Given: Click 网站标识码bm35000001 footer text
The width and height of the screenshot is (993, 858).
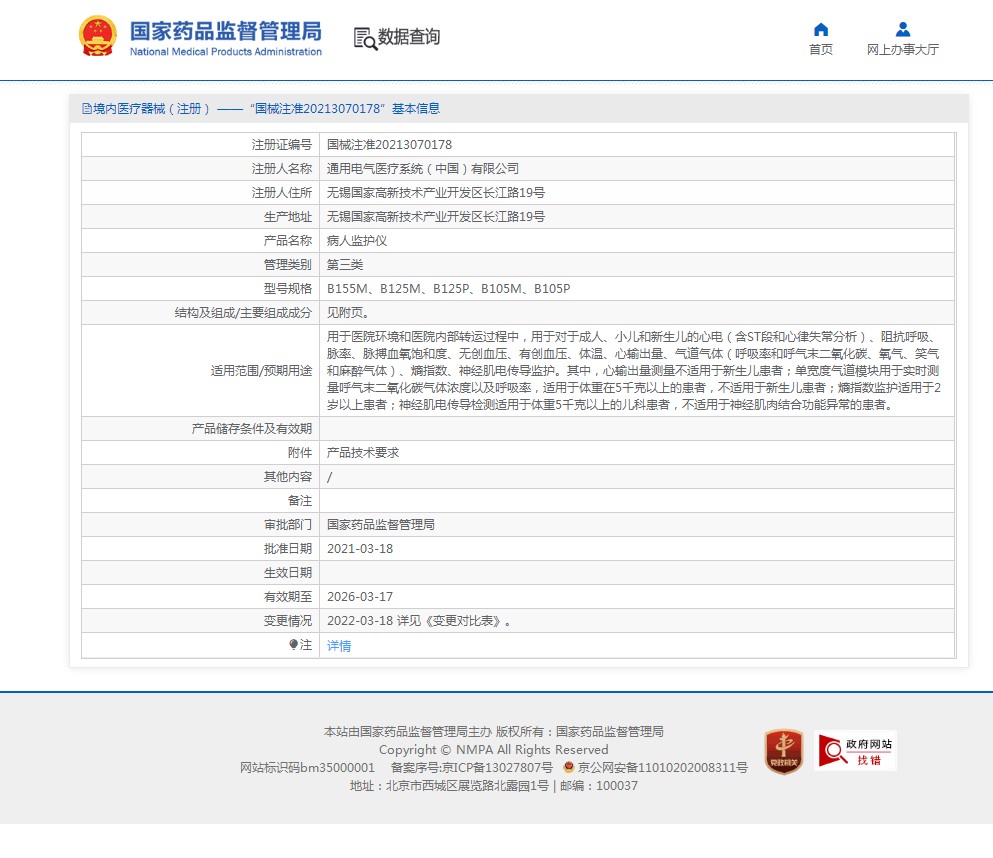Looking at the screenshot, I should 307,767.
